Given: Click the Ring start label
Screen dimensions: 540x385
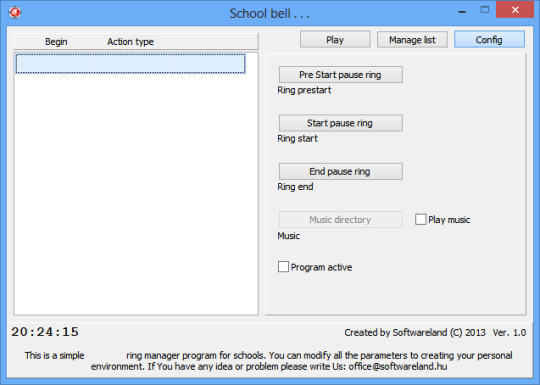Looking at the screenshot, I should click(298, 138).
